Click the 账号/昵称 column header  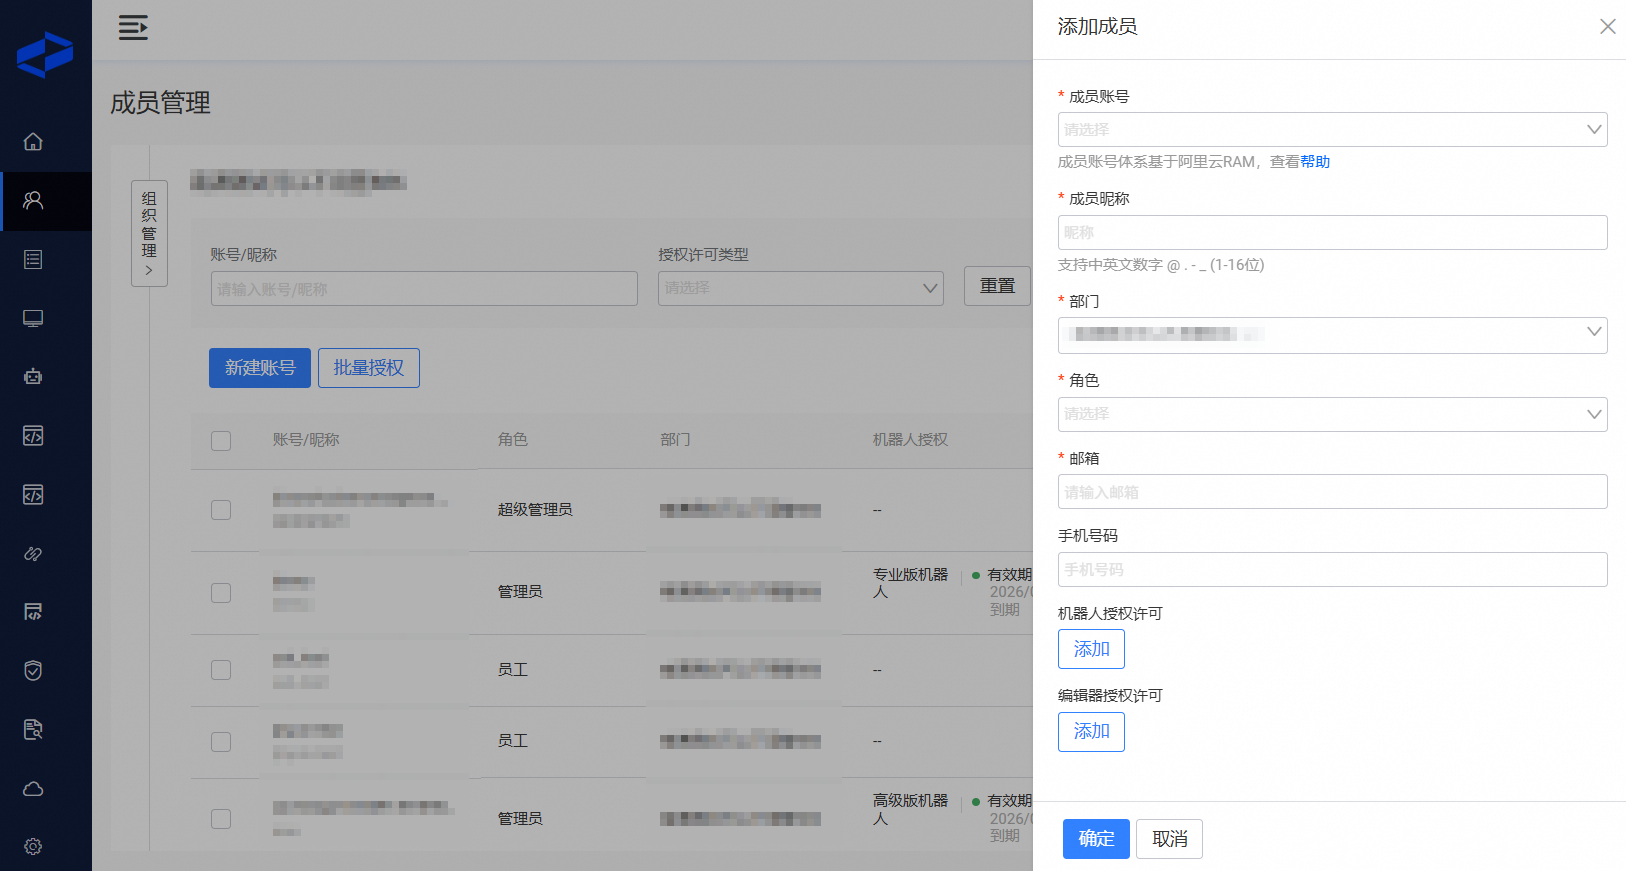[x=306, y=440]
